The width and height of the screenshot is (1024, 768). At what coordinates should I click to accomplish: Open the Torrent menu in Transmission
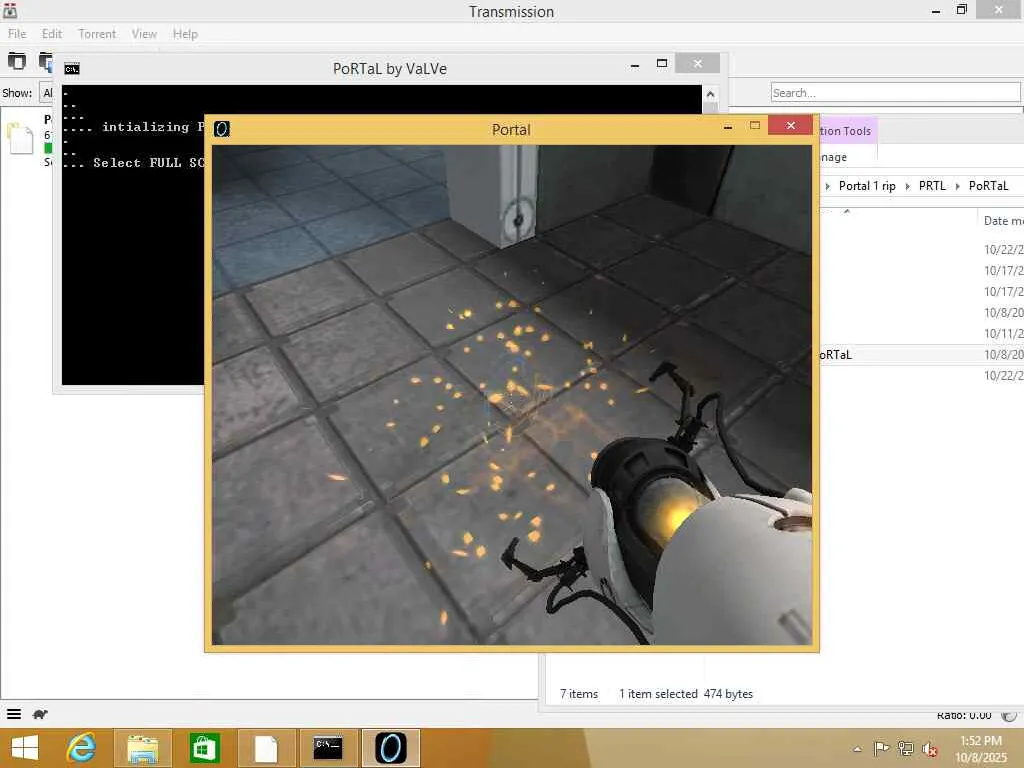97,34
